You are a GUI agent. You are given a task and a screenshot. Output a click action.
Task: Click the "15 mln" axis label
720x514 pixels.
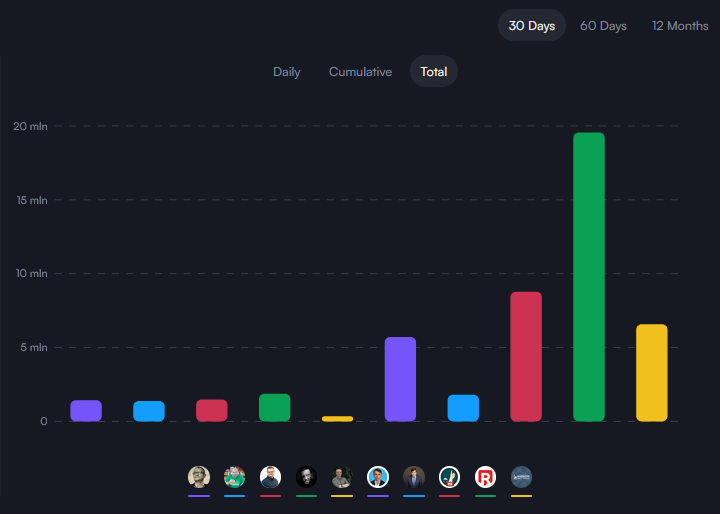point(32,200)
